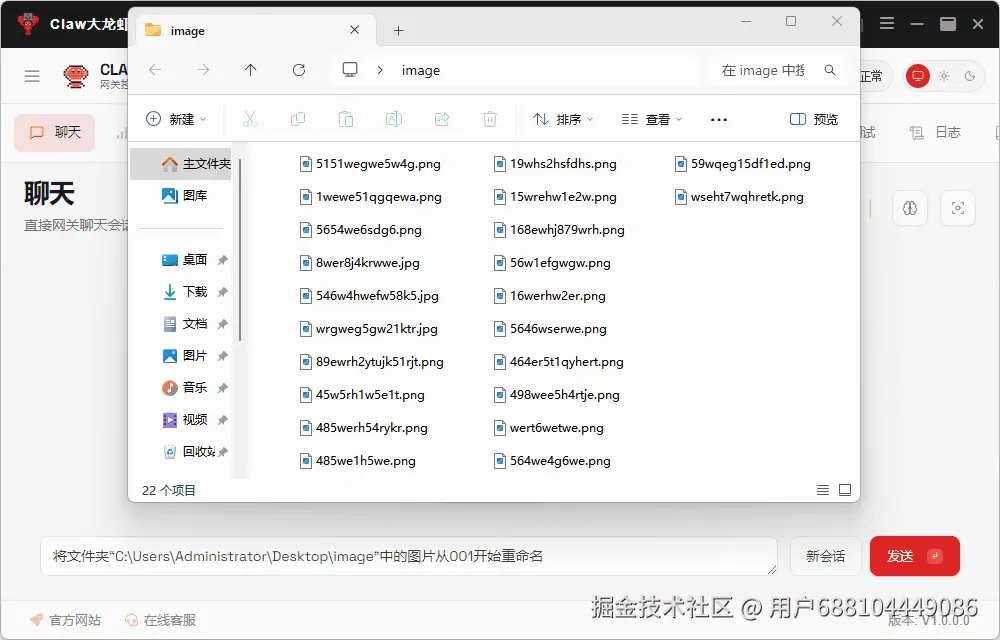Viewport: 1000px width, 640px height.
Task: Open the 查看 view menu
Action: (x=650, y=119)
